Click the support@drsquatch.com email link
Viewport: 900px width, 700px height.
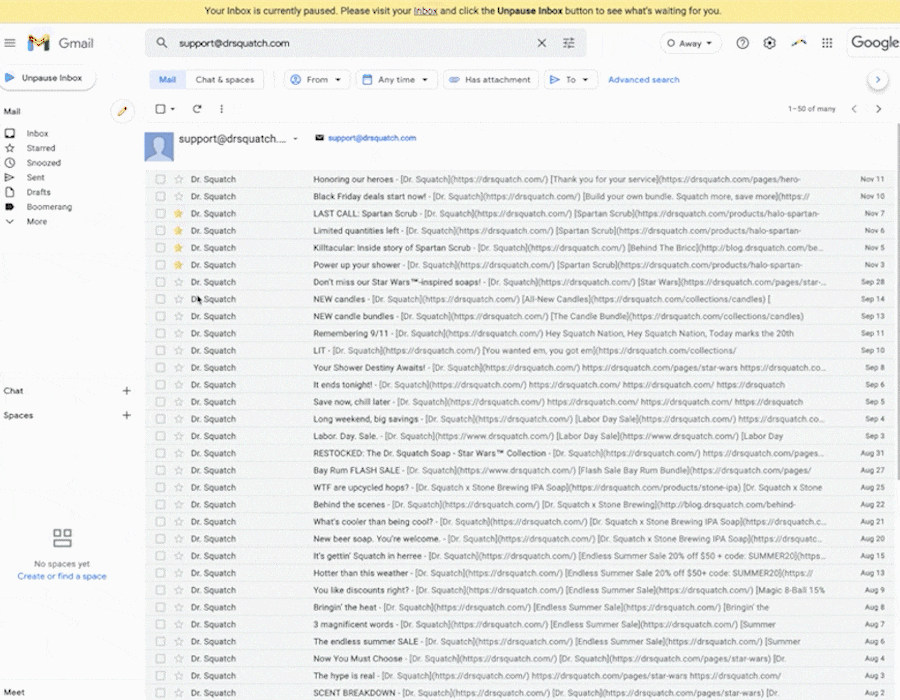point(372,138)
